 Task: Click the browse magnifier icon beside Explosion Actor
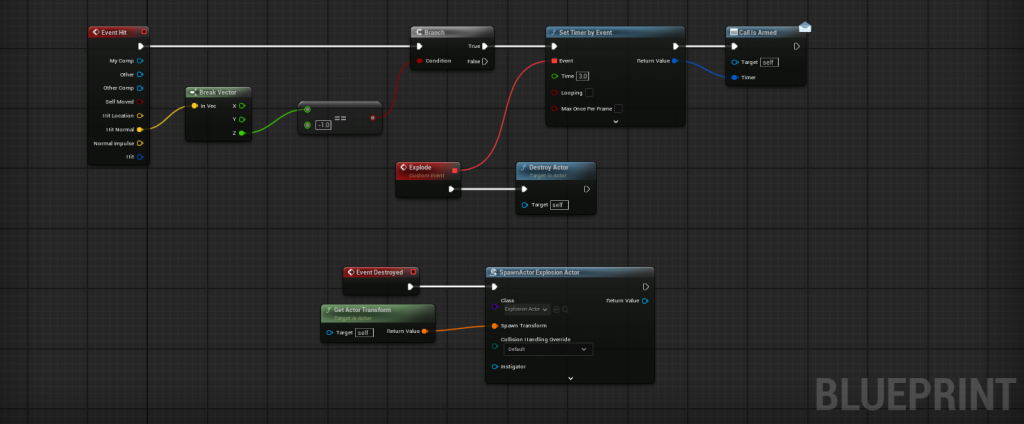tap(565, 309)
